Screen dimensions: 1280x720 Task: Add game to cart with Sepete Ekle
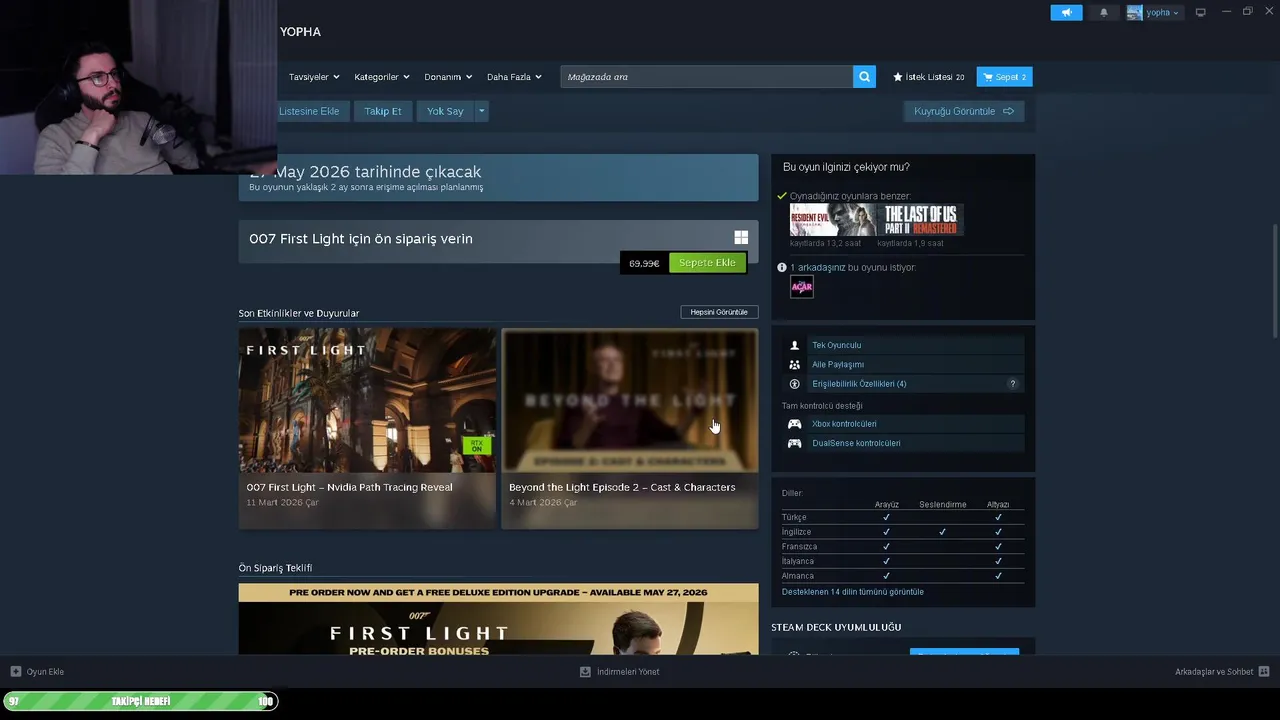coord(707,263)
